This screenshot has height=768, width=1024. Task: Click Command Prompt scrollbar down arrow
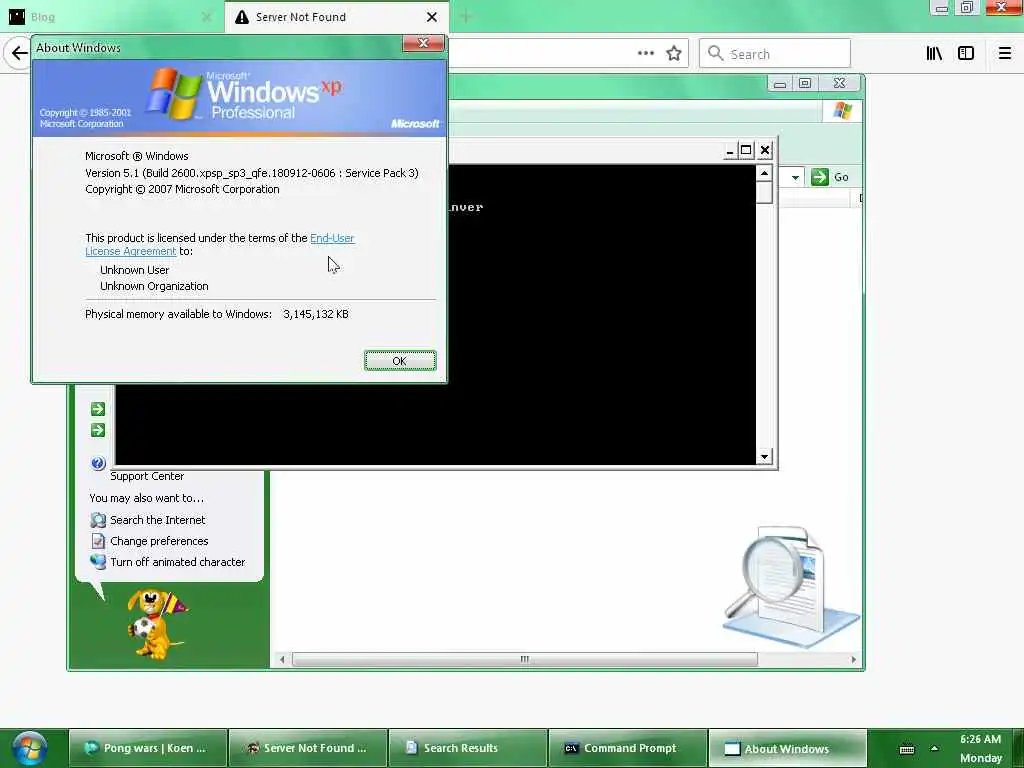coord(764,456)
